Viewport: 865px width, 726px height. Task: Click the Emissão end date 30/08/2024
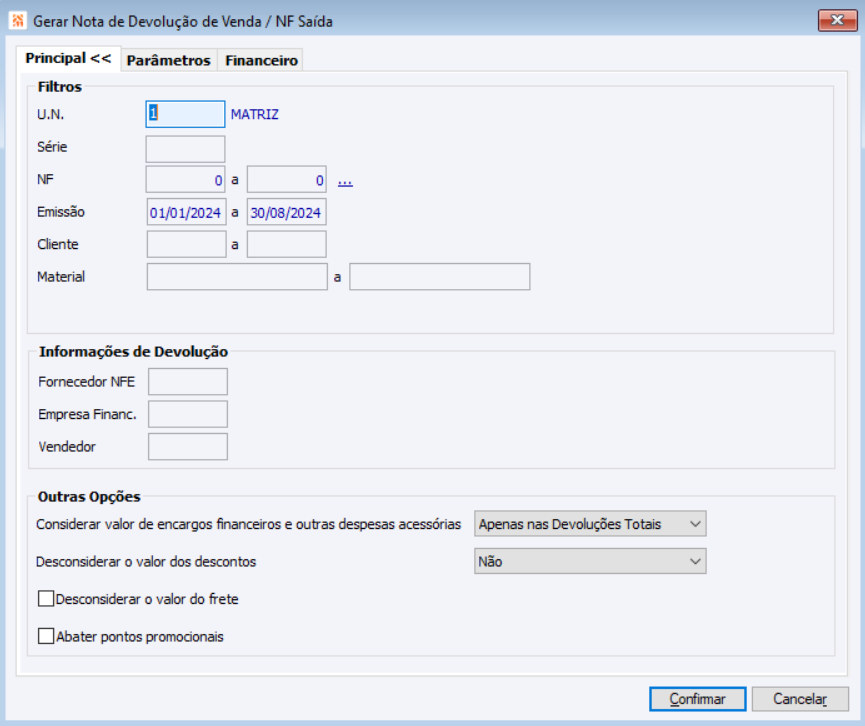coord(286,212)
